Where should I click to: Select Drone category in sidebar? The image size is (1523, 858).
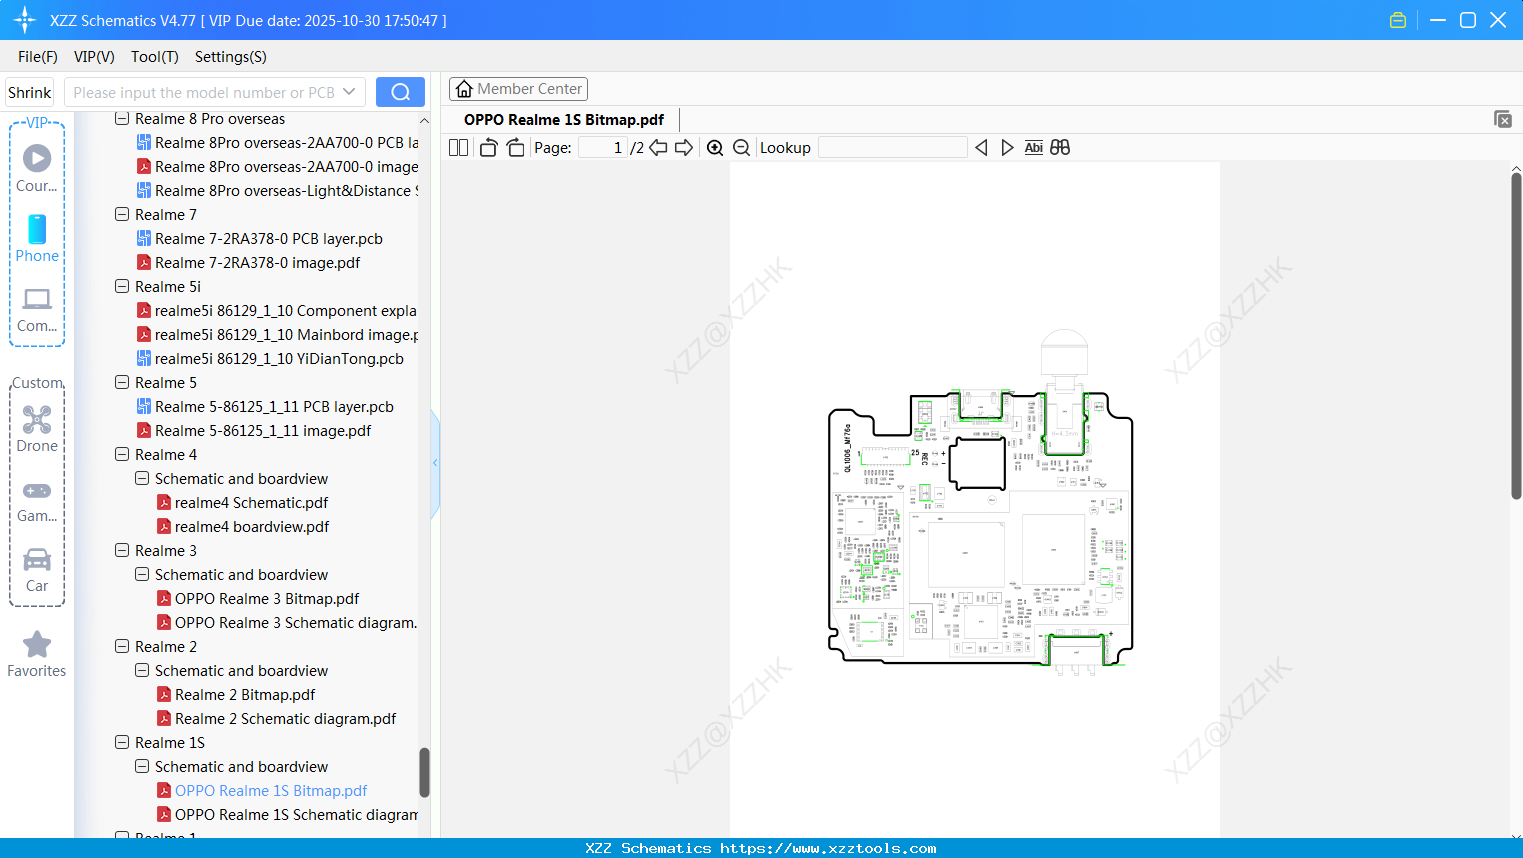coord(37,428)
